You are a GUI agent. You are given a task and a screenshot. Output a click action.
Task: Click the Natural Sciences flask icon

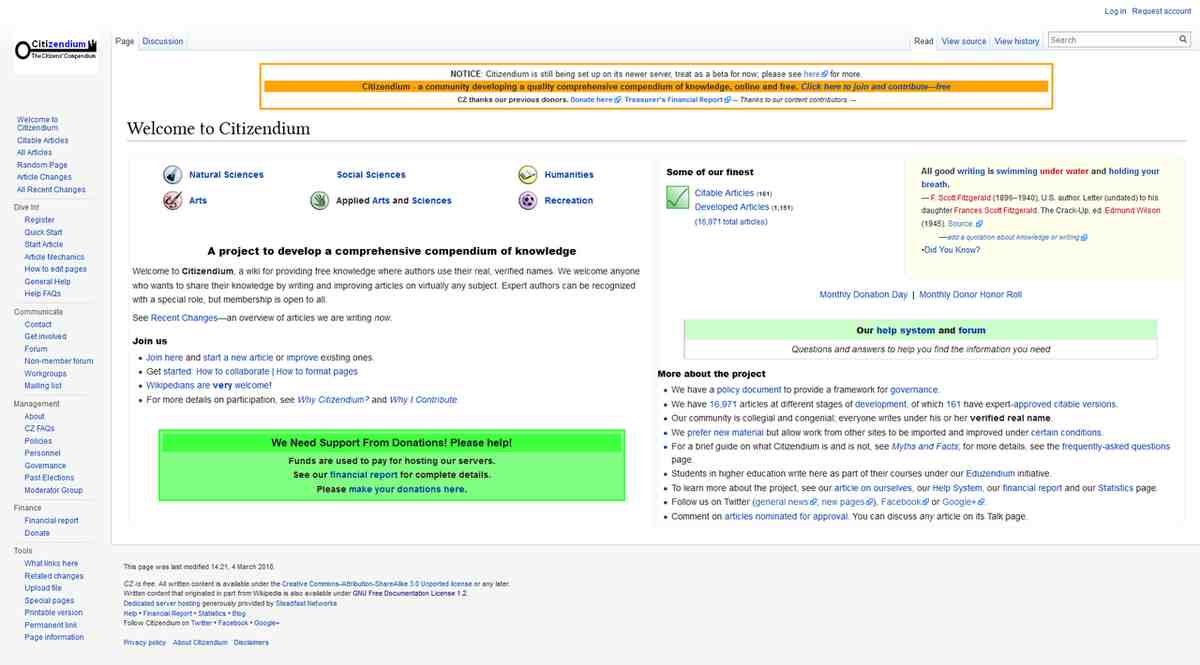point(172,174)
